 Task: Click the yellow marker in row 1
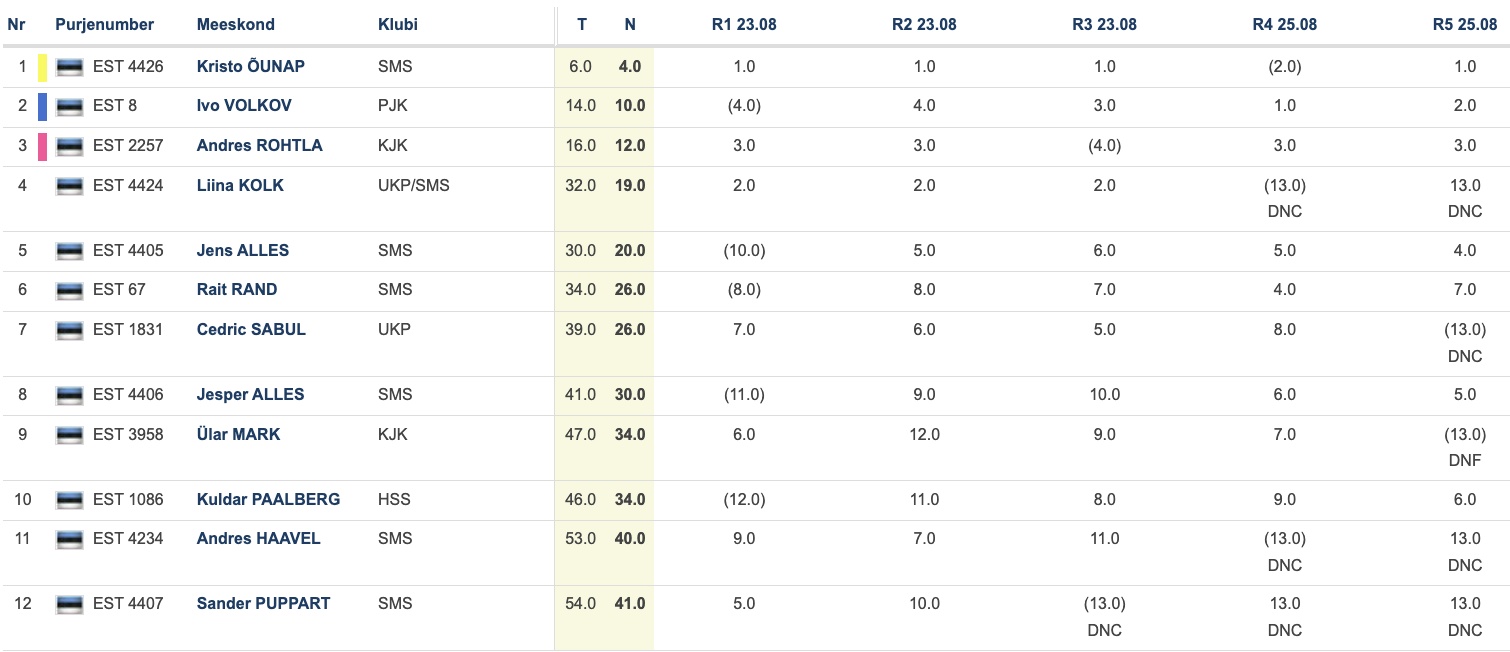(42, 68)
